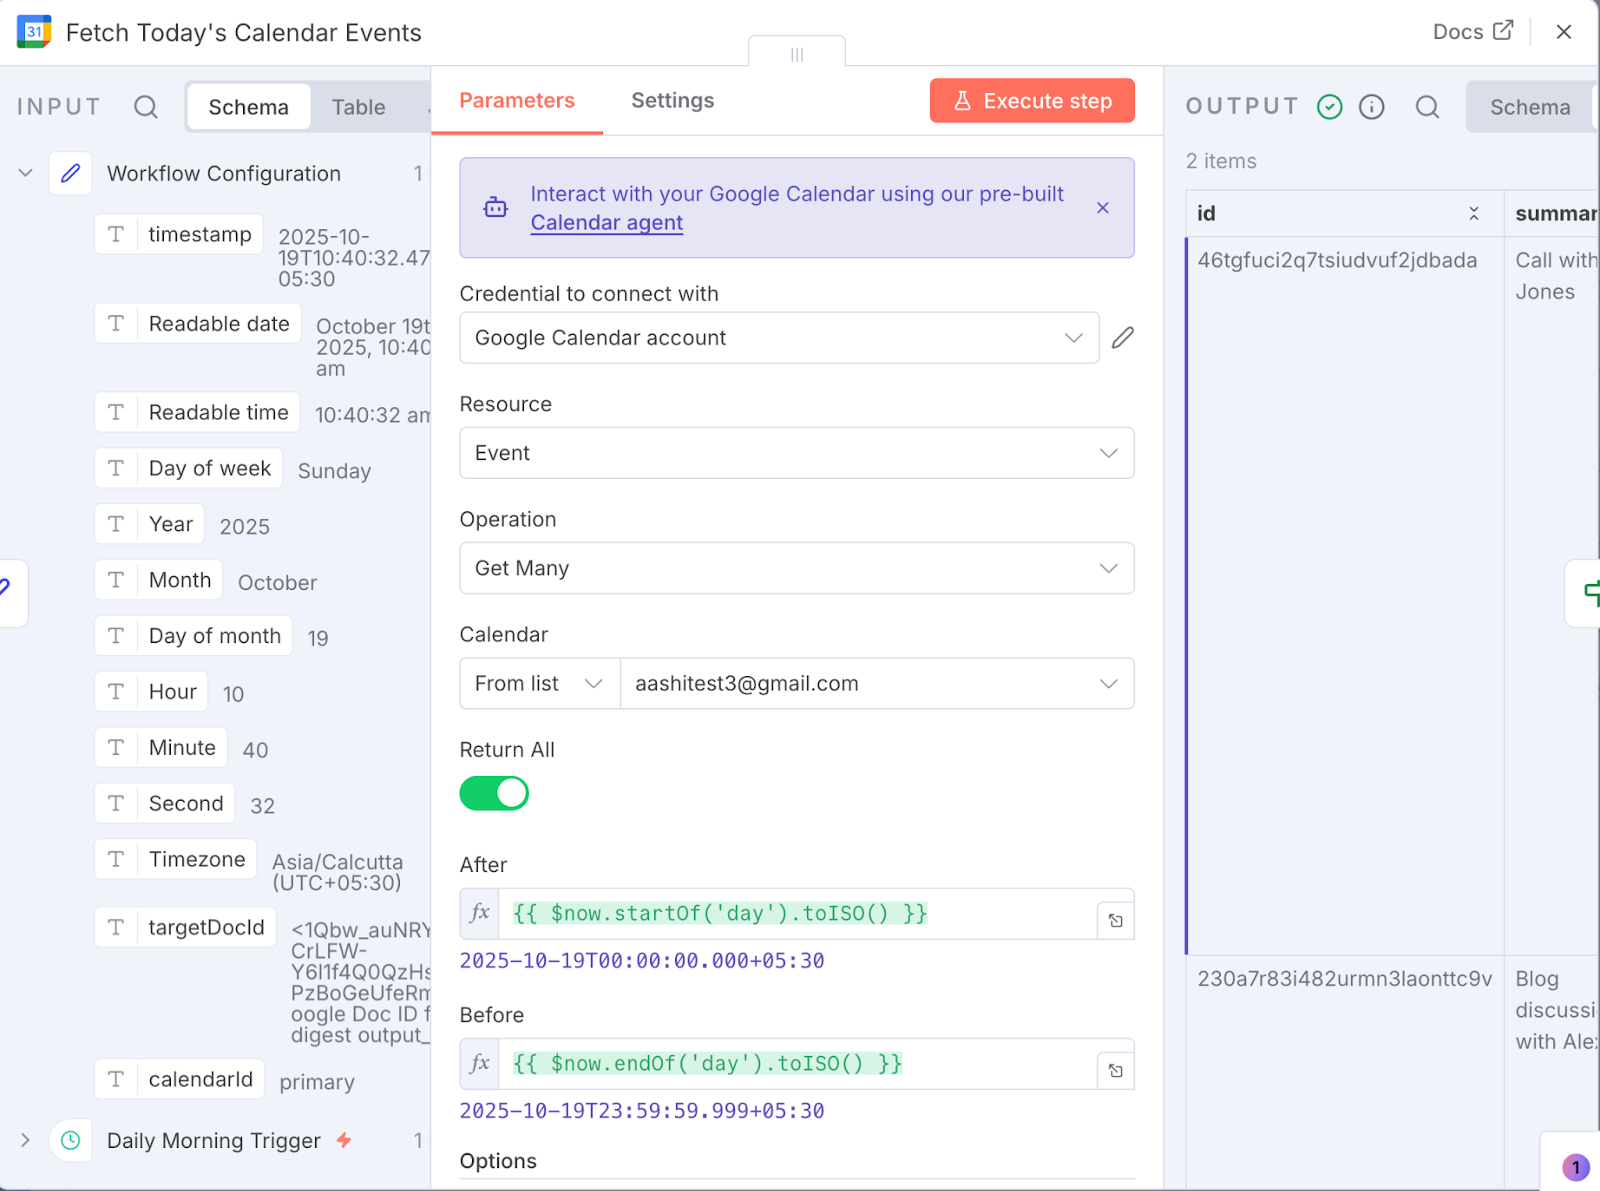This screenshot has height=1191, width=1600.
Task: Click the info icon in the OUTPUT panel
Action: [1372, 106]
